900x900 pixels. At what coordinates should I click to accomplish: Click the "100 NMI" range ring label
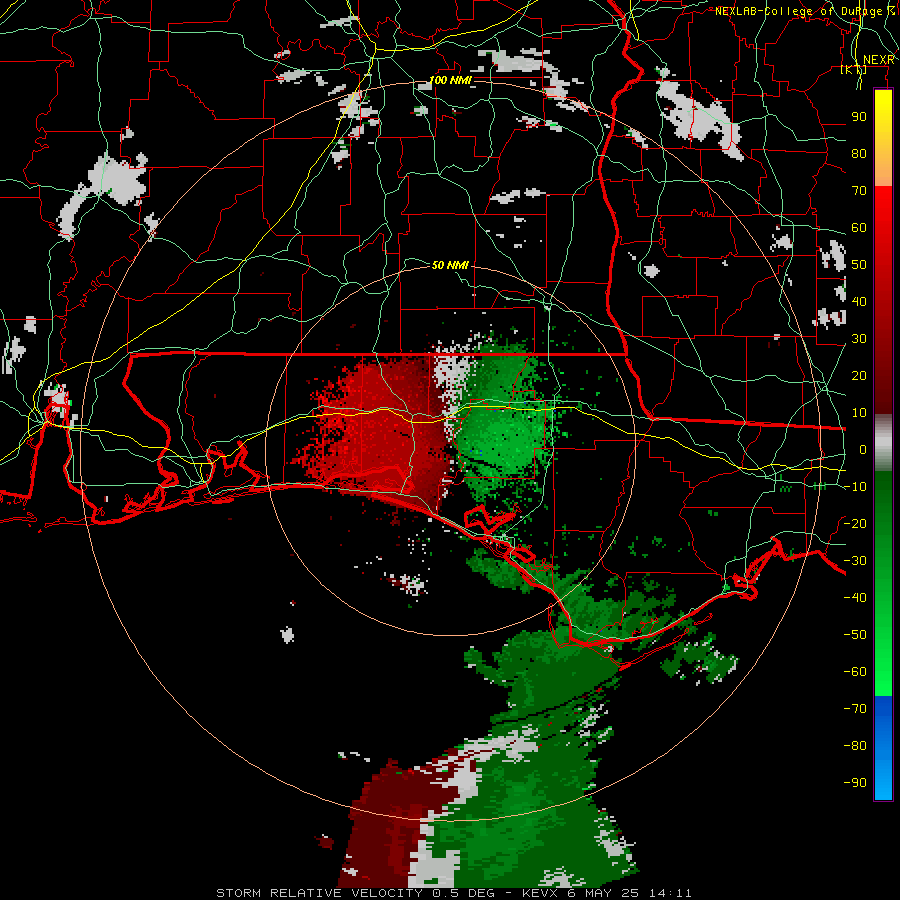pos(451,80)
